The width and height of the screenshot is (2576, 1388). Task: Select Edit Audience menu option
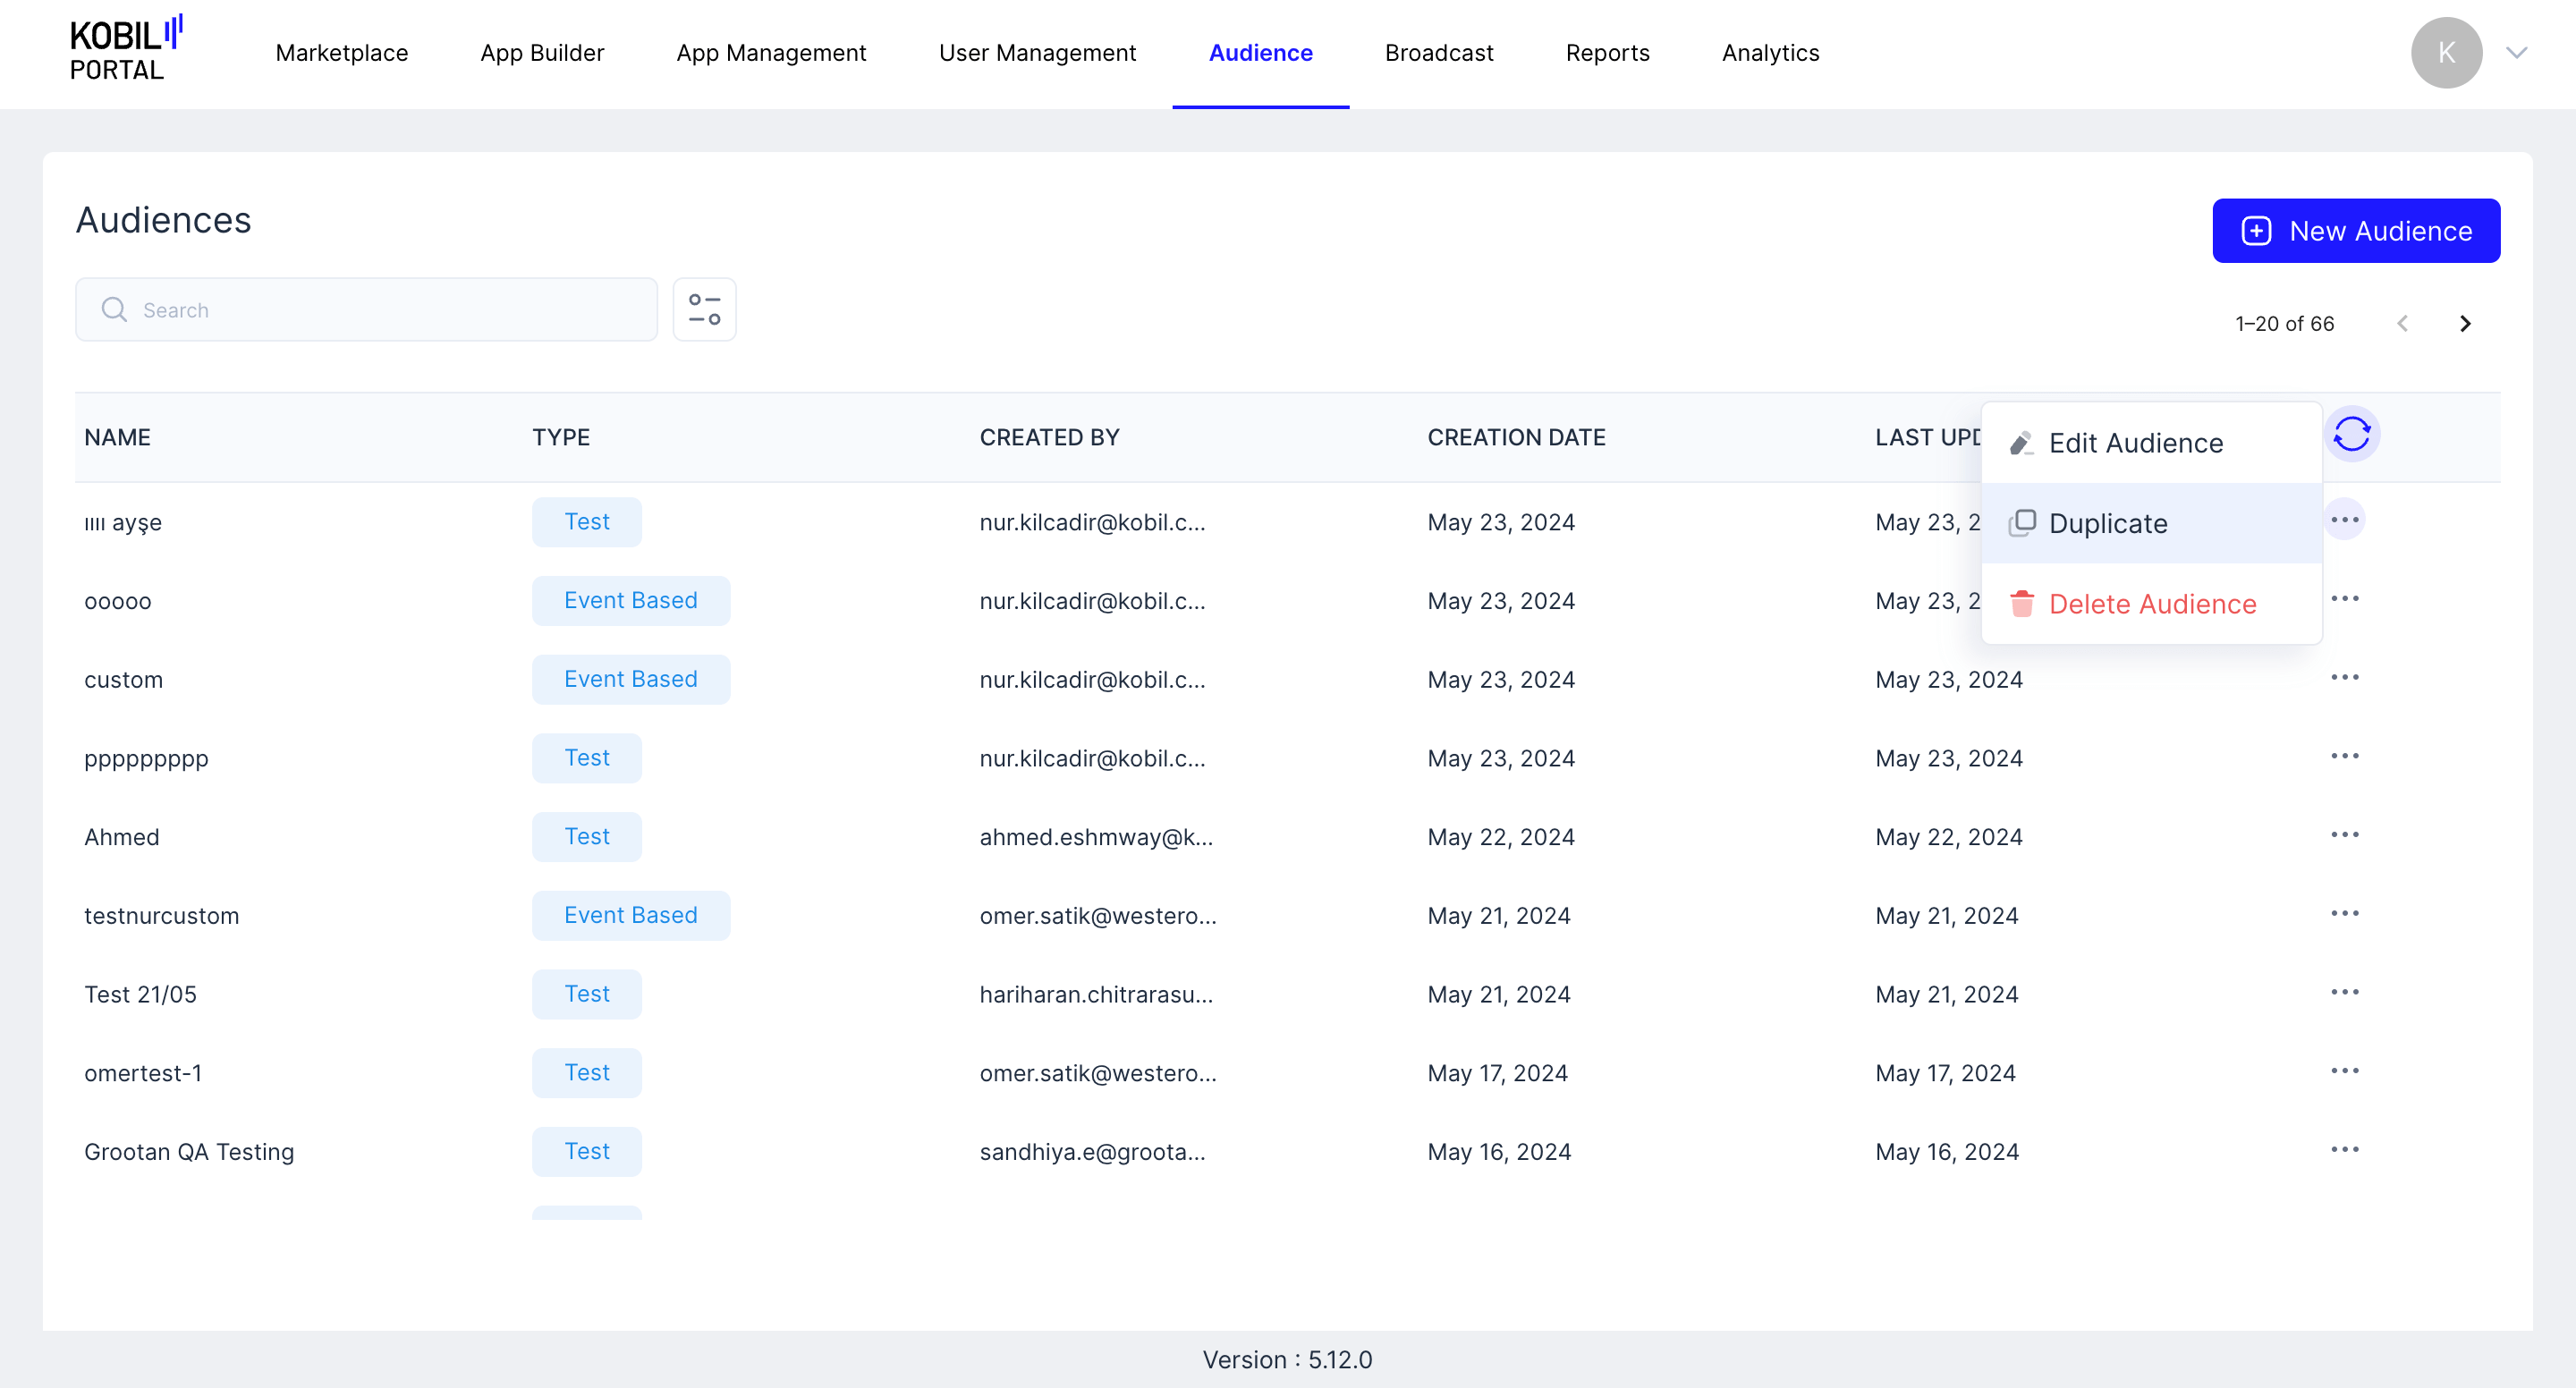pos(2135,443)
